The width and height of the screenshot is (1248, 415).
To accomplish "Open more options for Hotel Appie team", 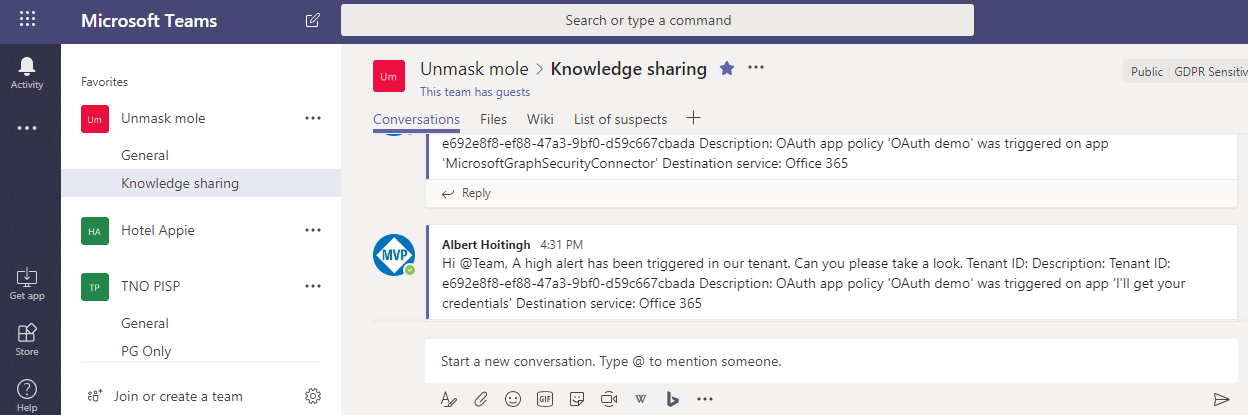I will tap(313, 230).
